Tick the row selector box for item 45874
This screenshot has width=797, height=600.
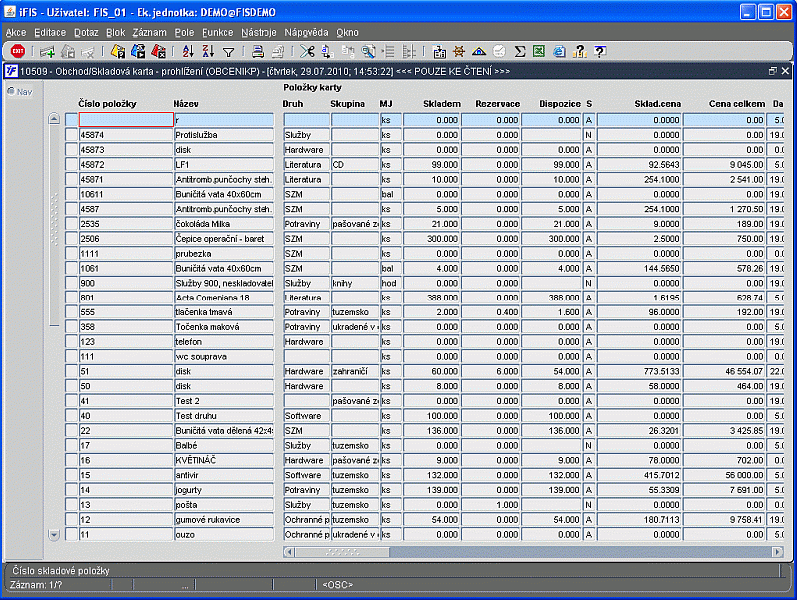72,135
